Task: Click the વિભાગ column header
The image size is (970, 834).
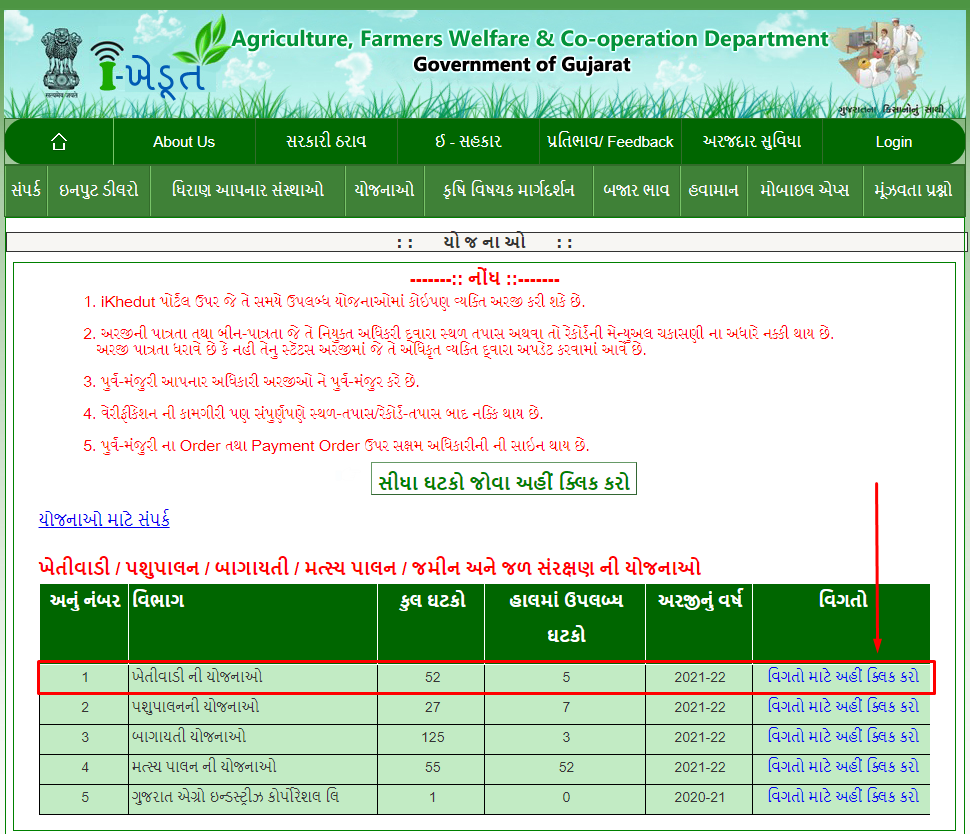Action: tap(253, 622)
